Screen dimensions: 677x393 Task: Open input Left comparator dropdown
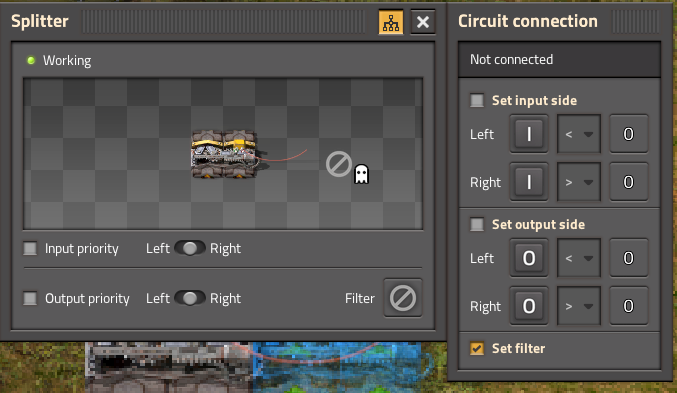(x=579, y=134)
